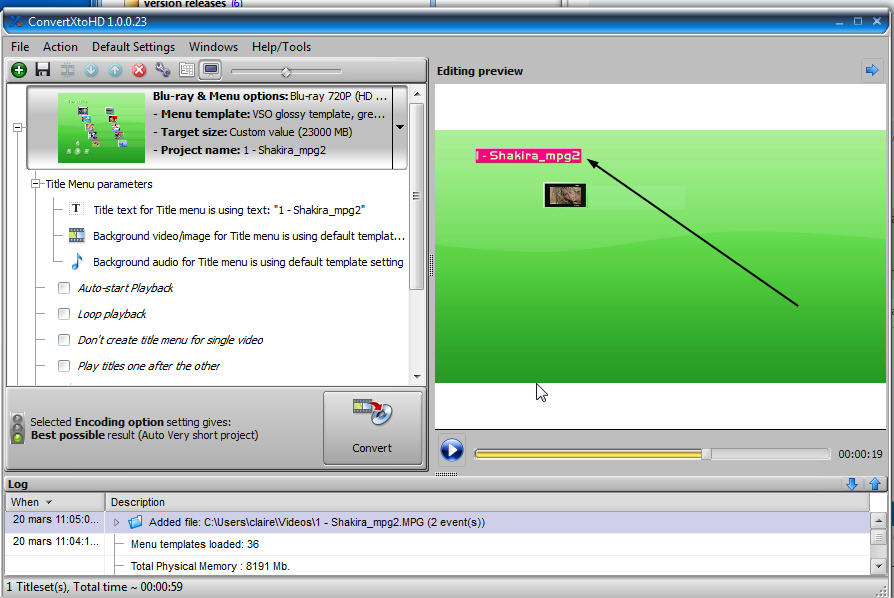Click the preview playback progress slider knob
The image size is (894, 598).
coord(706,454)
